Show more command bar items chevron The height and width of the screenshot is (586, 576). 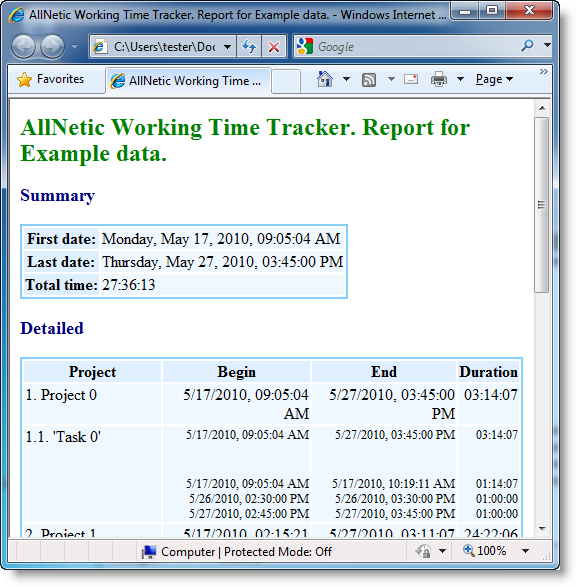pos(543,71)
